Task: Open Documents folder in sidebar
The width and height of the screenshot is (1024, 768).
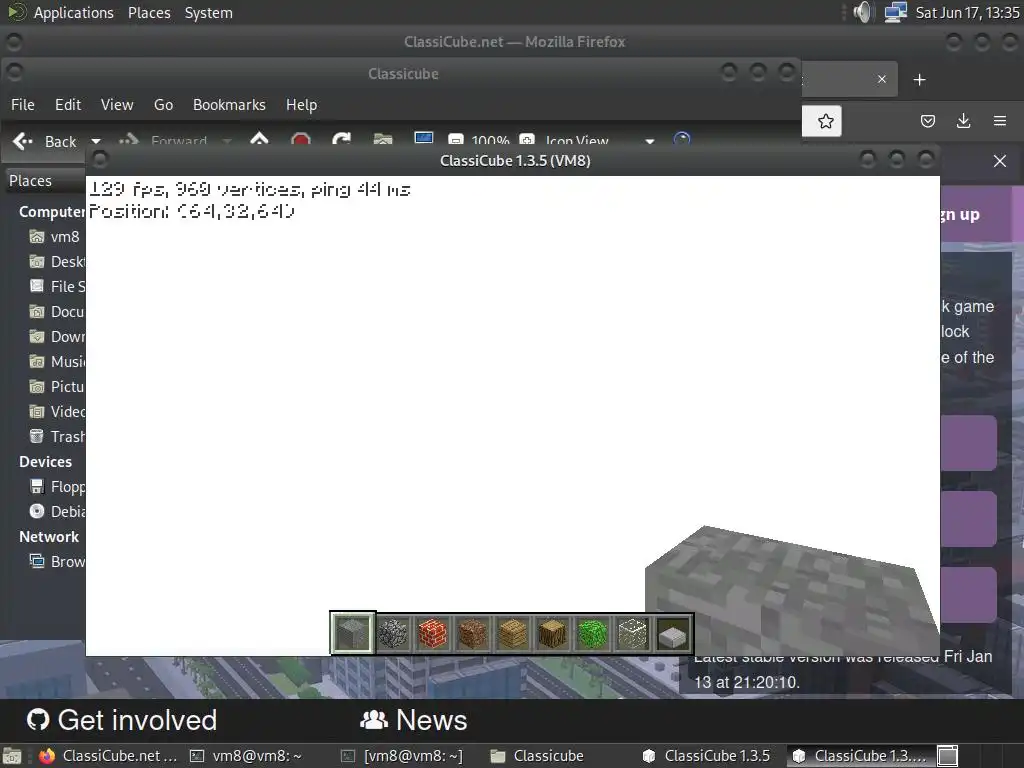Action: [x=57, y=312]
